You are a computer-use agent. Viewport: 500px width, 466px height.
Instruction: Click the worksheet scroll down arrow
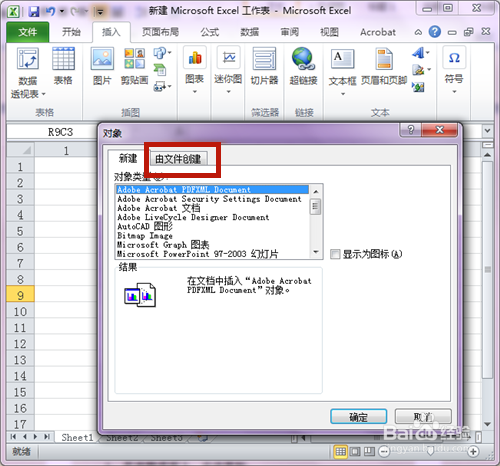click(x=487, y=424)
